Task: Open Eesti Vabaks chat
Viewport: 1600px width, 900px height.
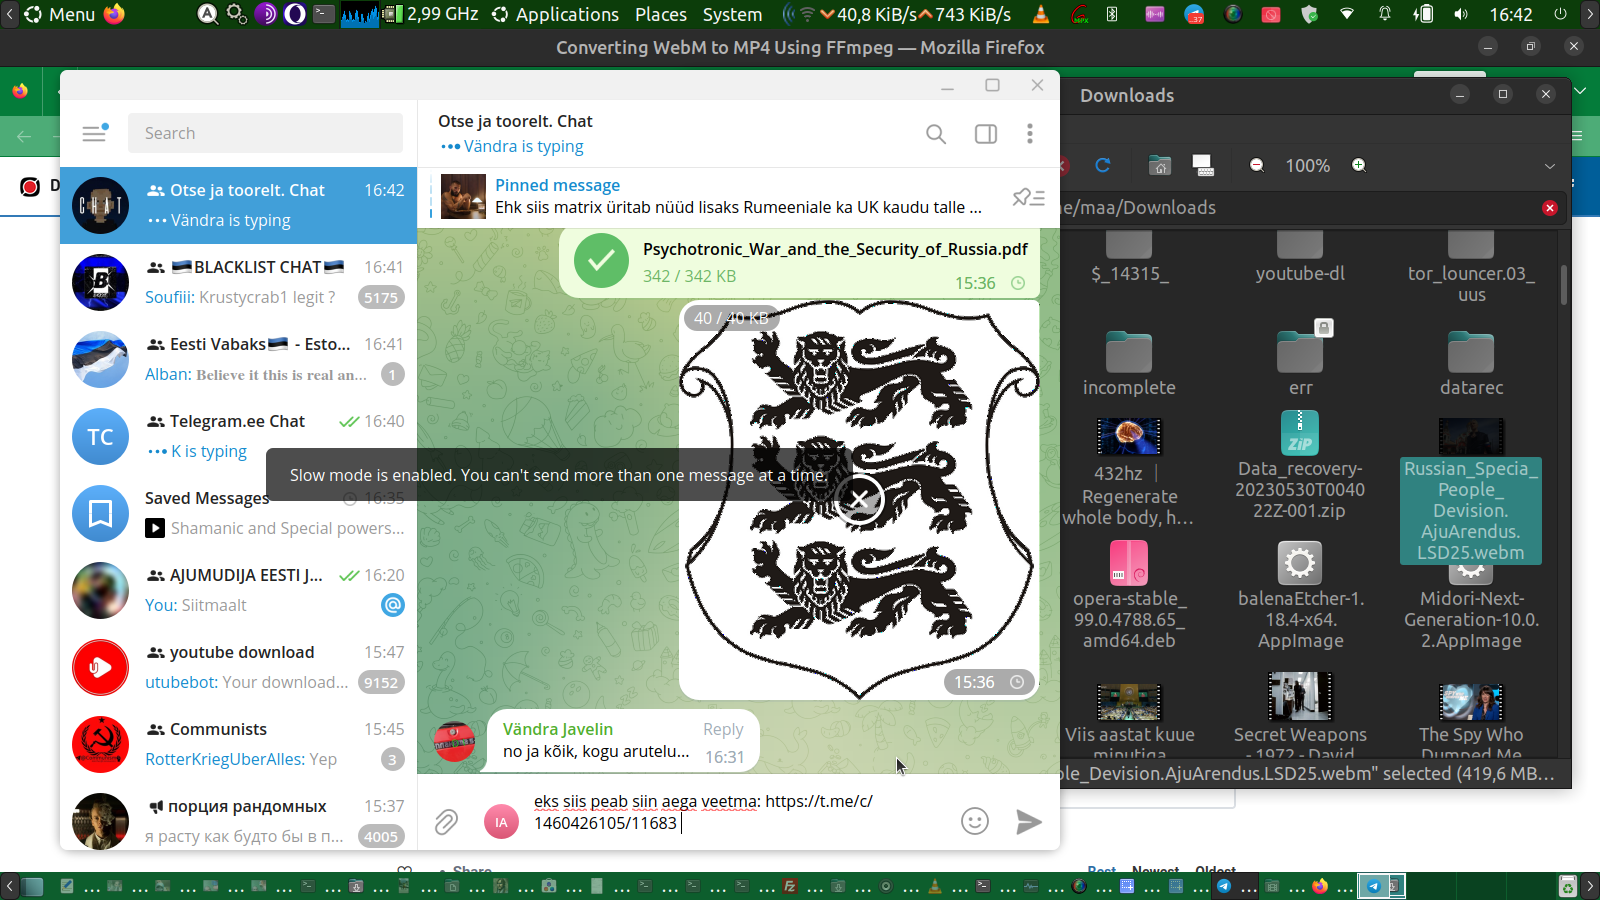Action: click(x=238, y=359)
